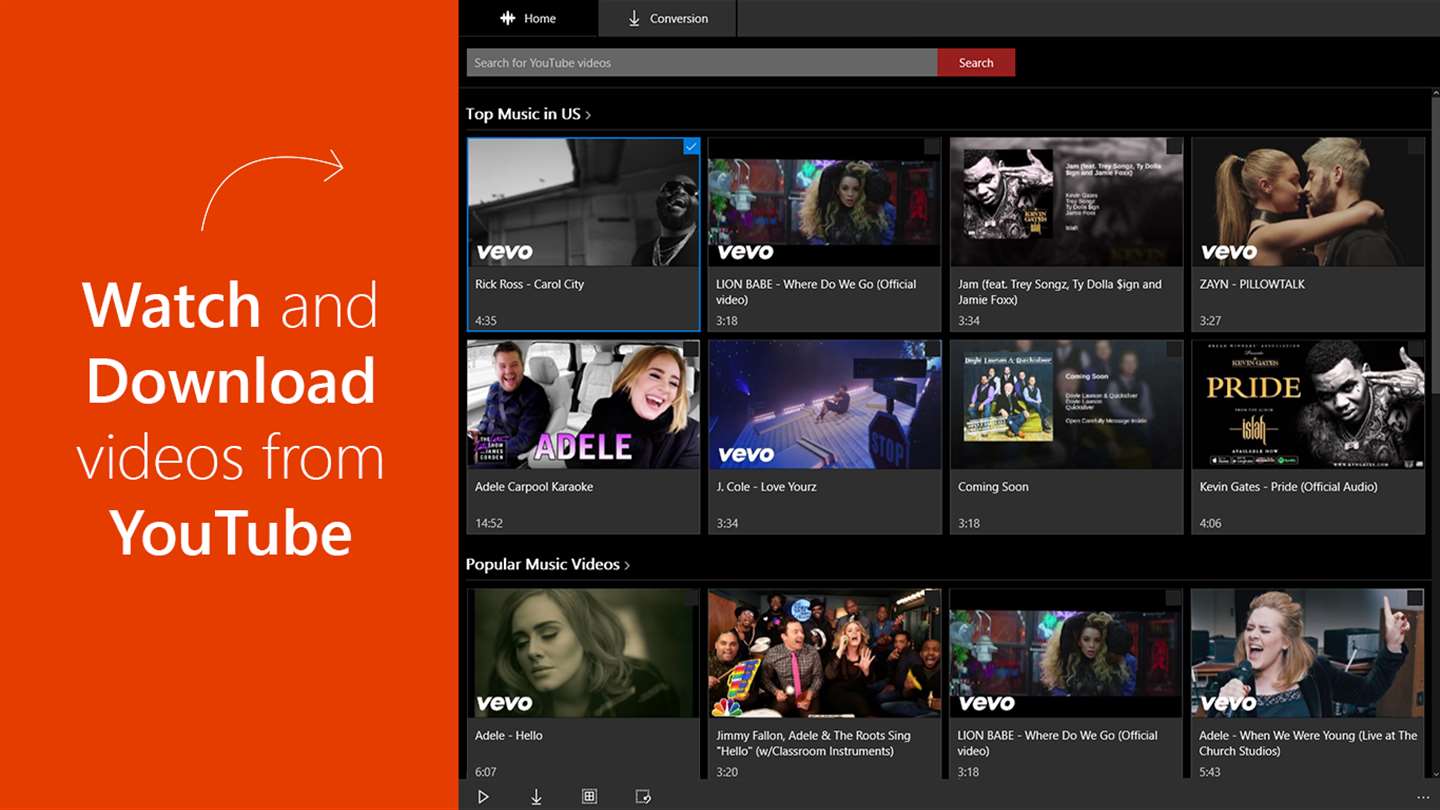The height and width of the screenshot is (810, 1440).
Task: Click LION BABE title under Popular Music Videos
Action: 1058,743
